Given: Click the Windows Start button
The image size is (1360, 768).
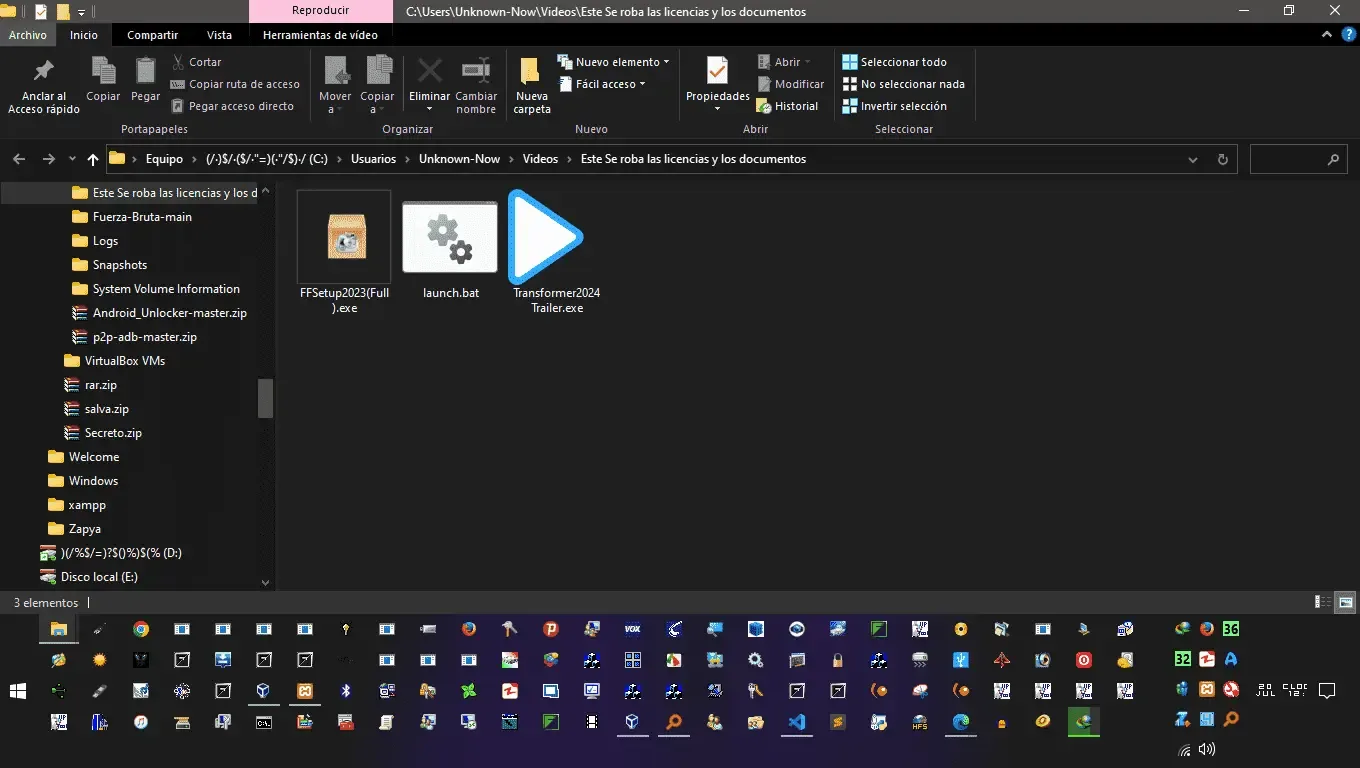Looking at the screenshot, I should coord(18,690).
